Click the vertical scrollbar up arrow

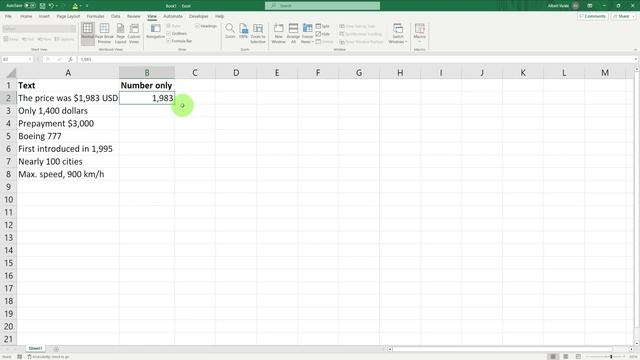[636, 70]
